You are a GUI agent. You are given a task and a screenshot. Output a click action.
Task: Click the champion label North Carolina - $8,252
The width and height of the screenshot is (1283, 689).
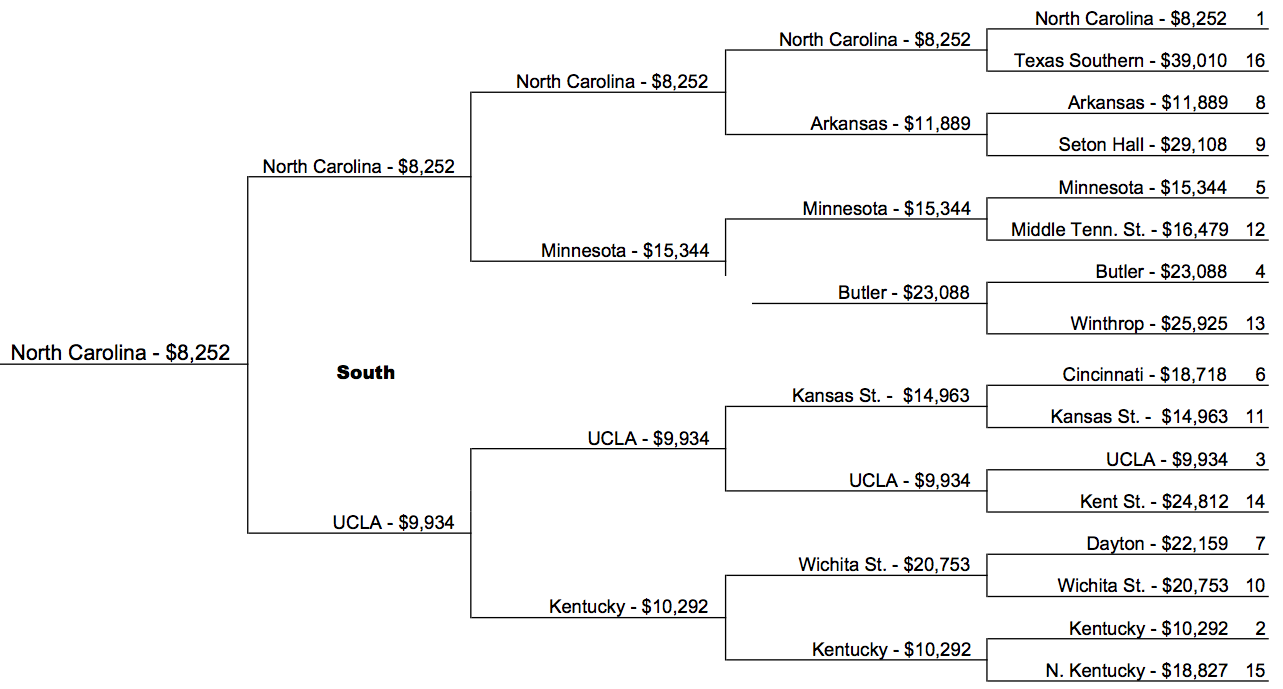(120, 352)
